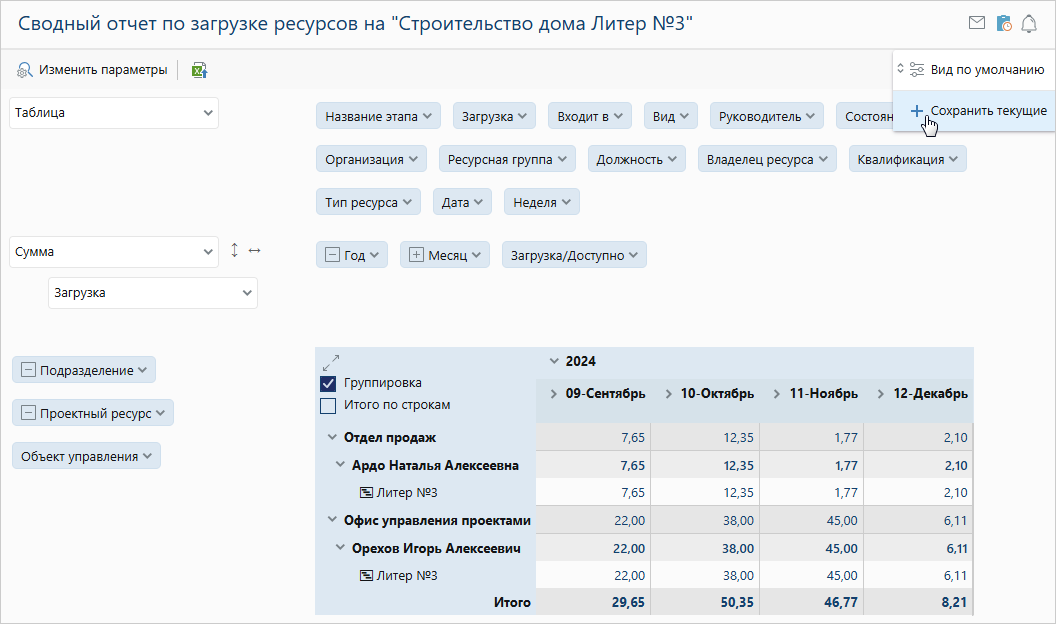Screen dimensions: 1056x624
Task: Collapse minus box on Подразделение chip
Action: click(x=28, y=370)
